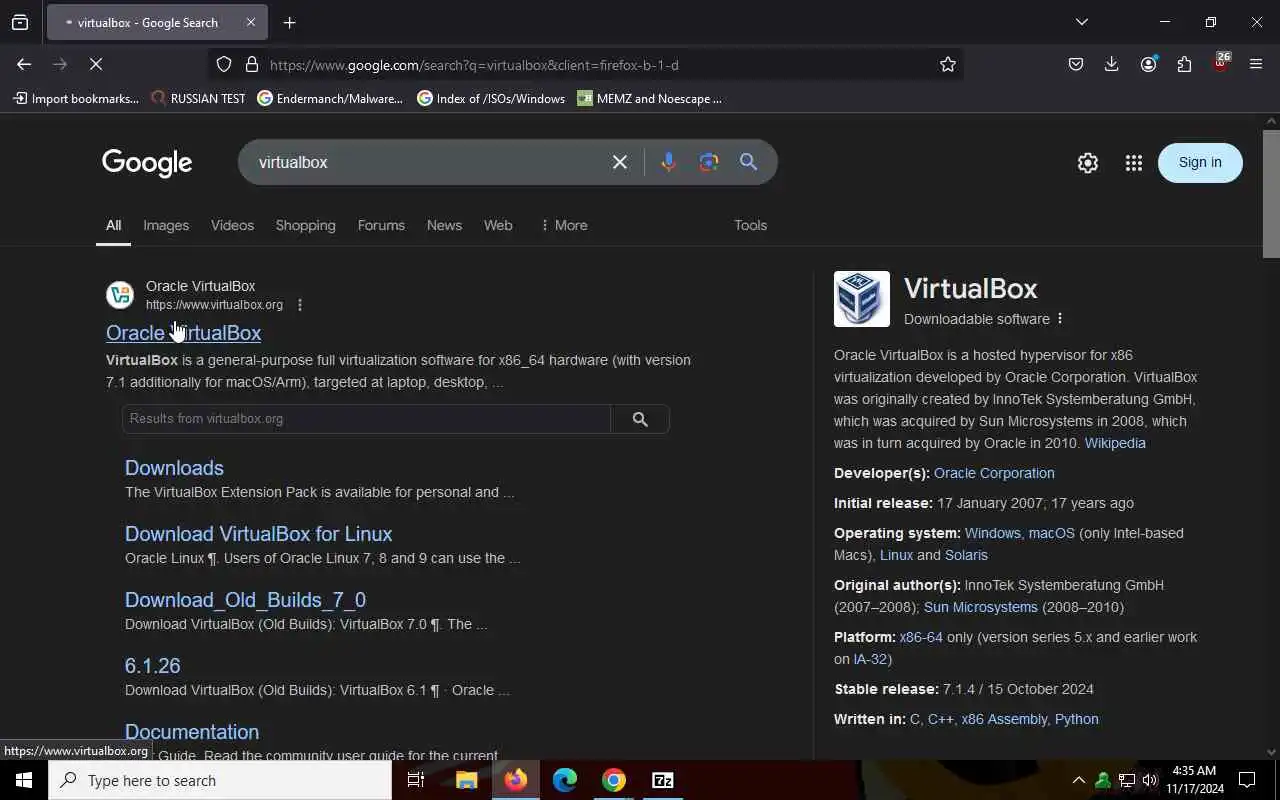1280x800 pixels.
Task: Open Save to Pocket icon
Action: click(1076, 64)
